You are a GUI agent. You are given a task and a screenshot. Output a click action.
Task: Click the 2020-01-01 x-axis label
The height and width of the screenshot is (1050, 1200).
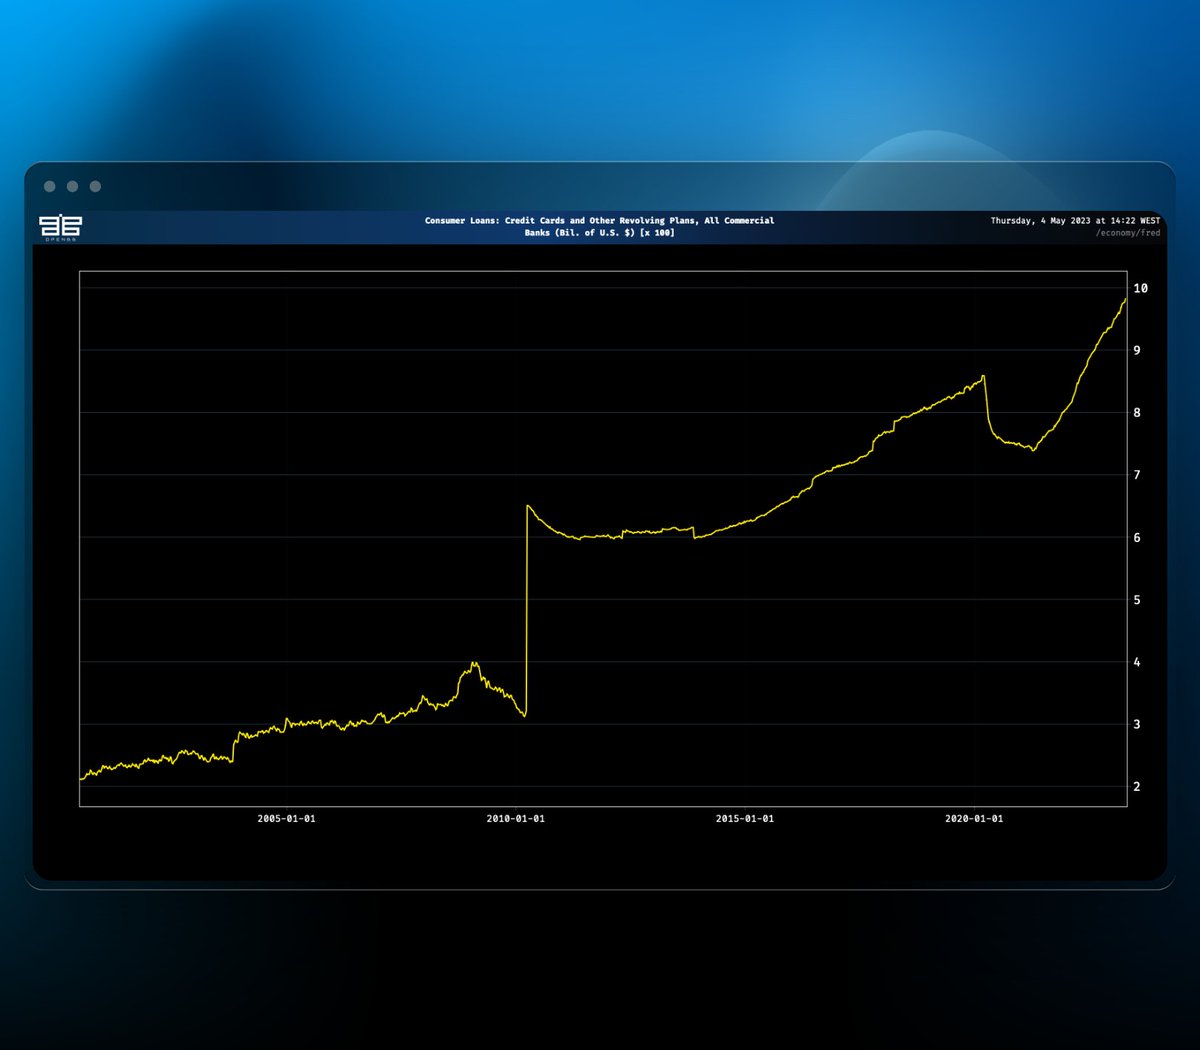[x=974, y=819]
